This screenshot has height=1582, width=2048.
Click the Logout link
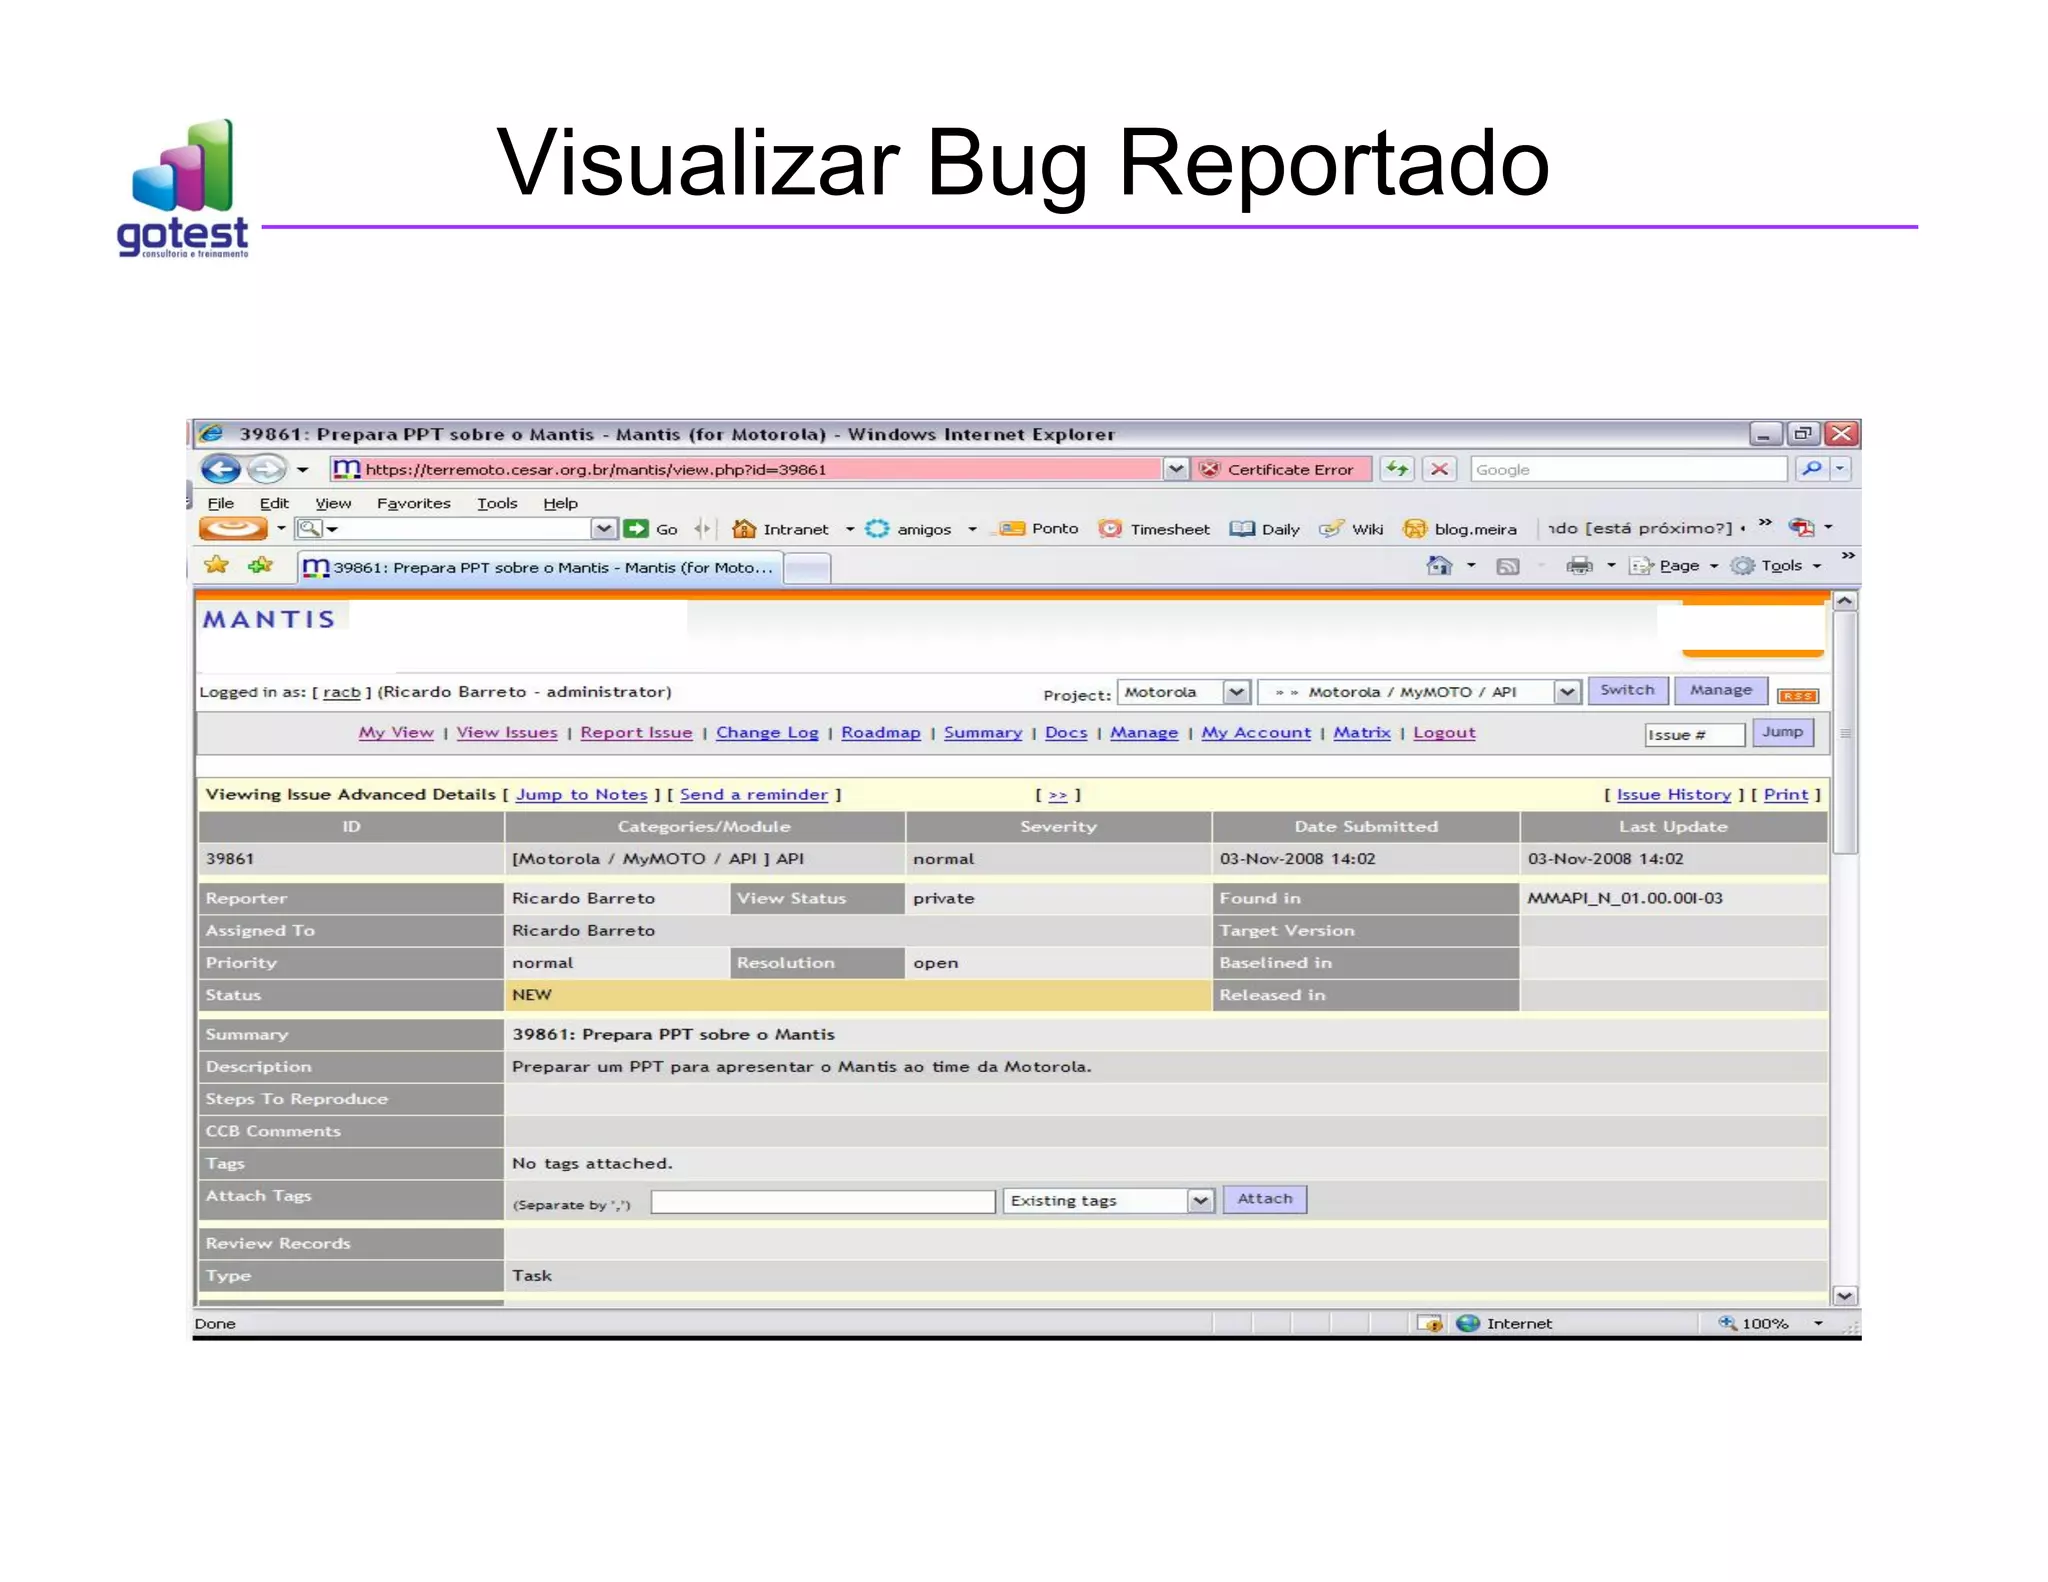1444,732
